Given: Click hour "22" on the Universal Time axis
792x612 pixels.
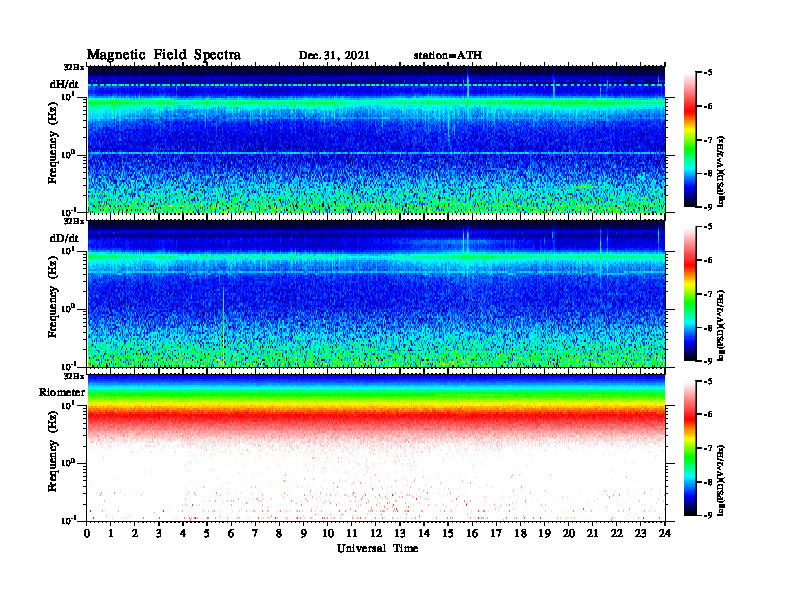Looking at the screenshot, I should pyautogui.click(x=616, y=534).
